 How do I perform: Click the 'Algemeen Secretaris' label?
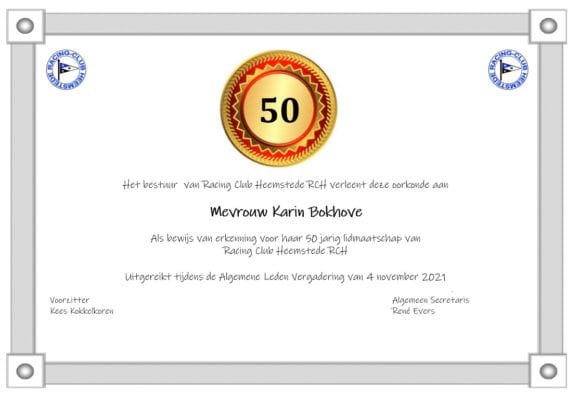[x=431, y=300]
